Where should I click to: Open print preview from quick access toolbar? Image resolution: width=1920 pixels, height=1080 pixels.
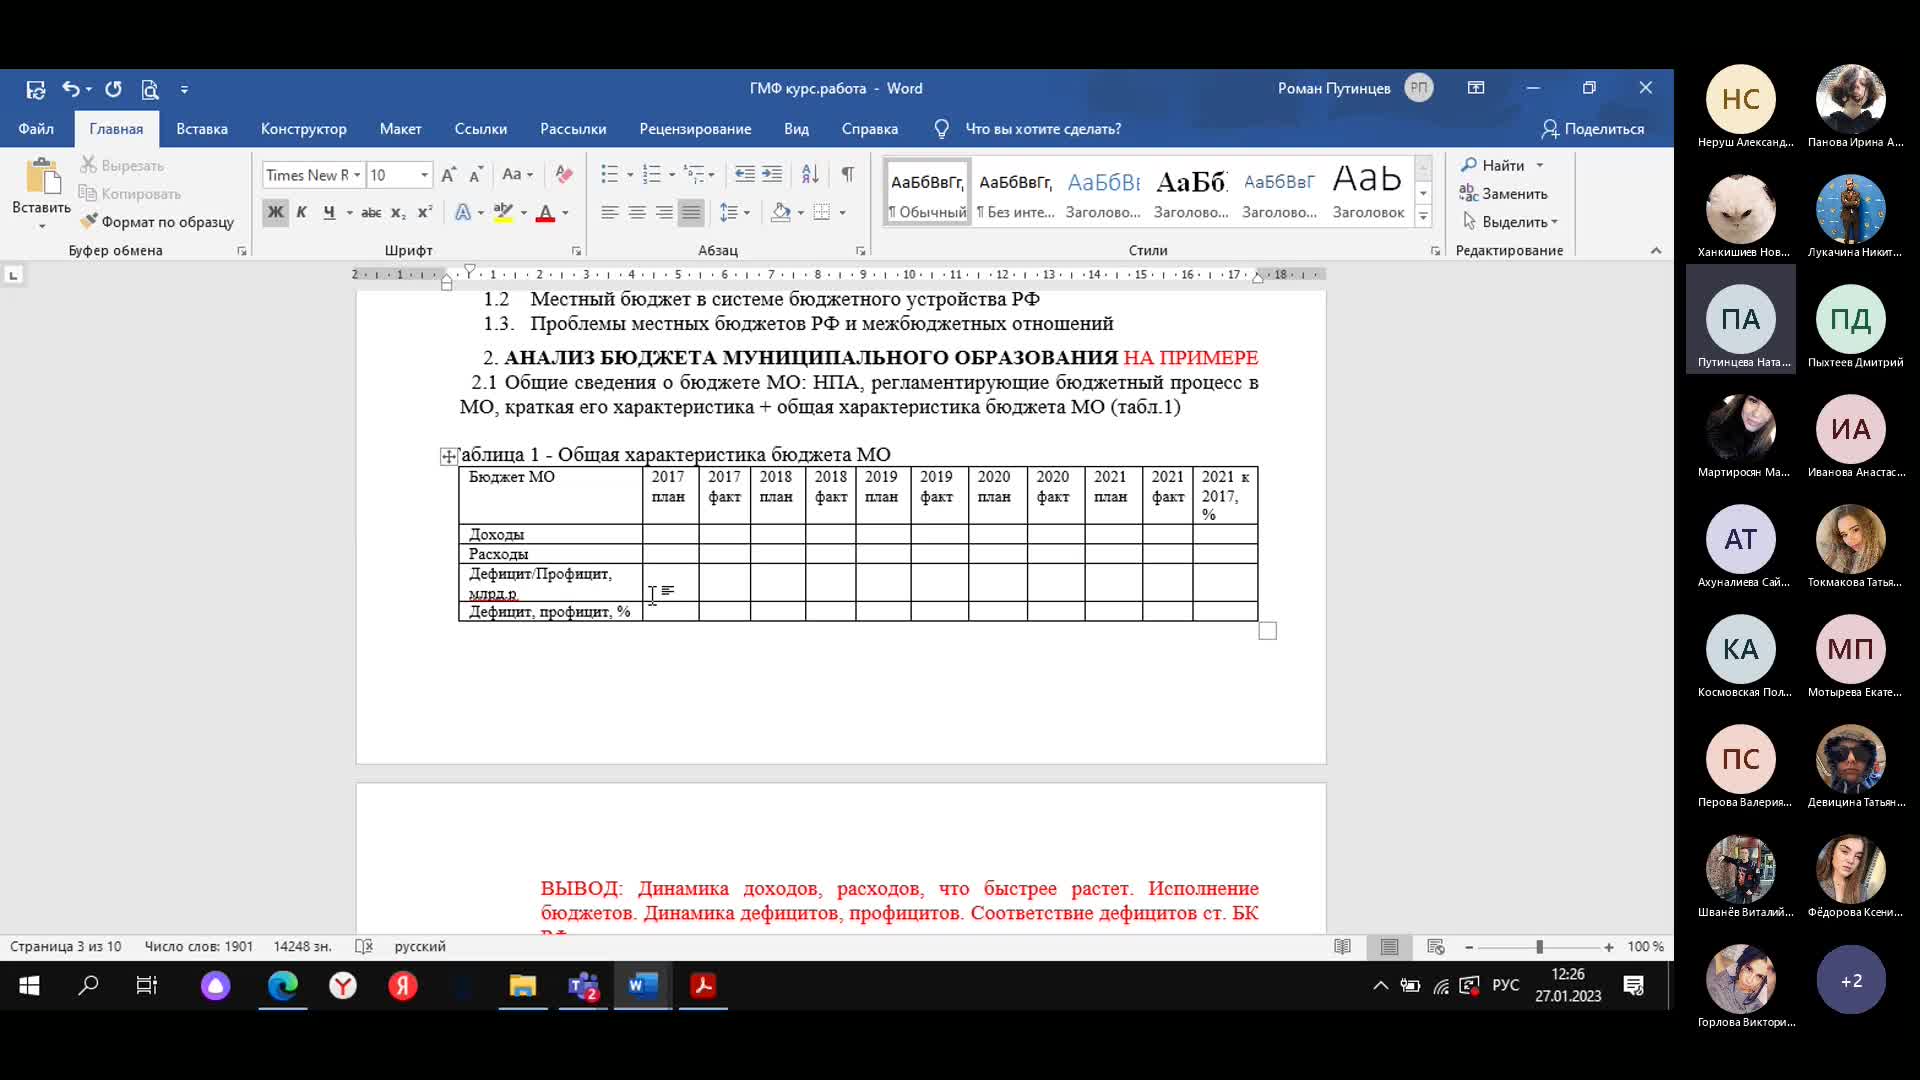coord(150,89)
